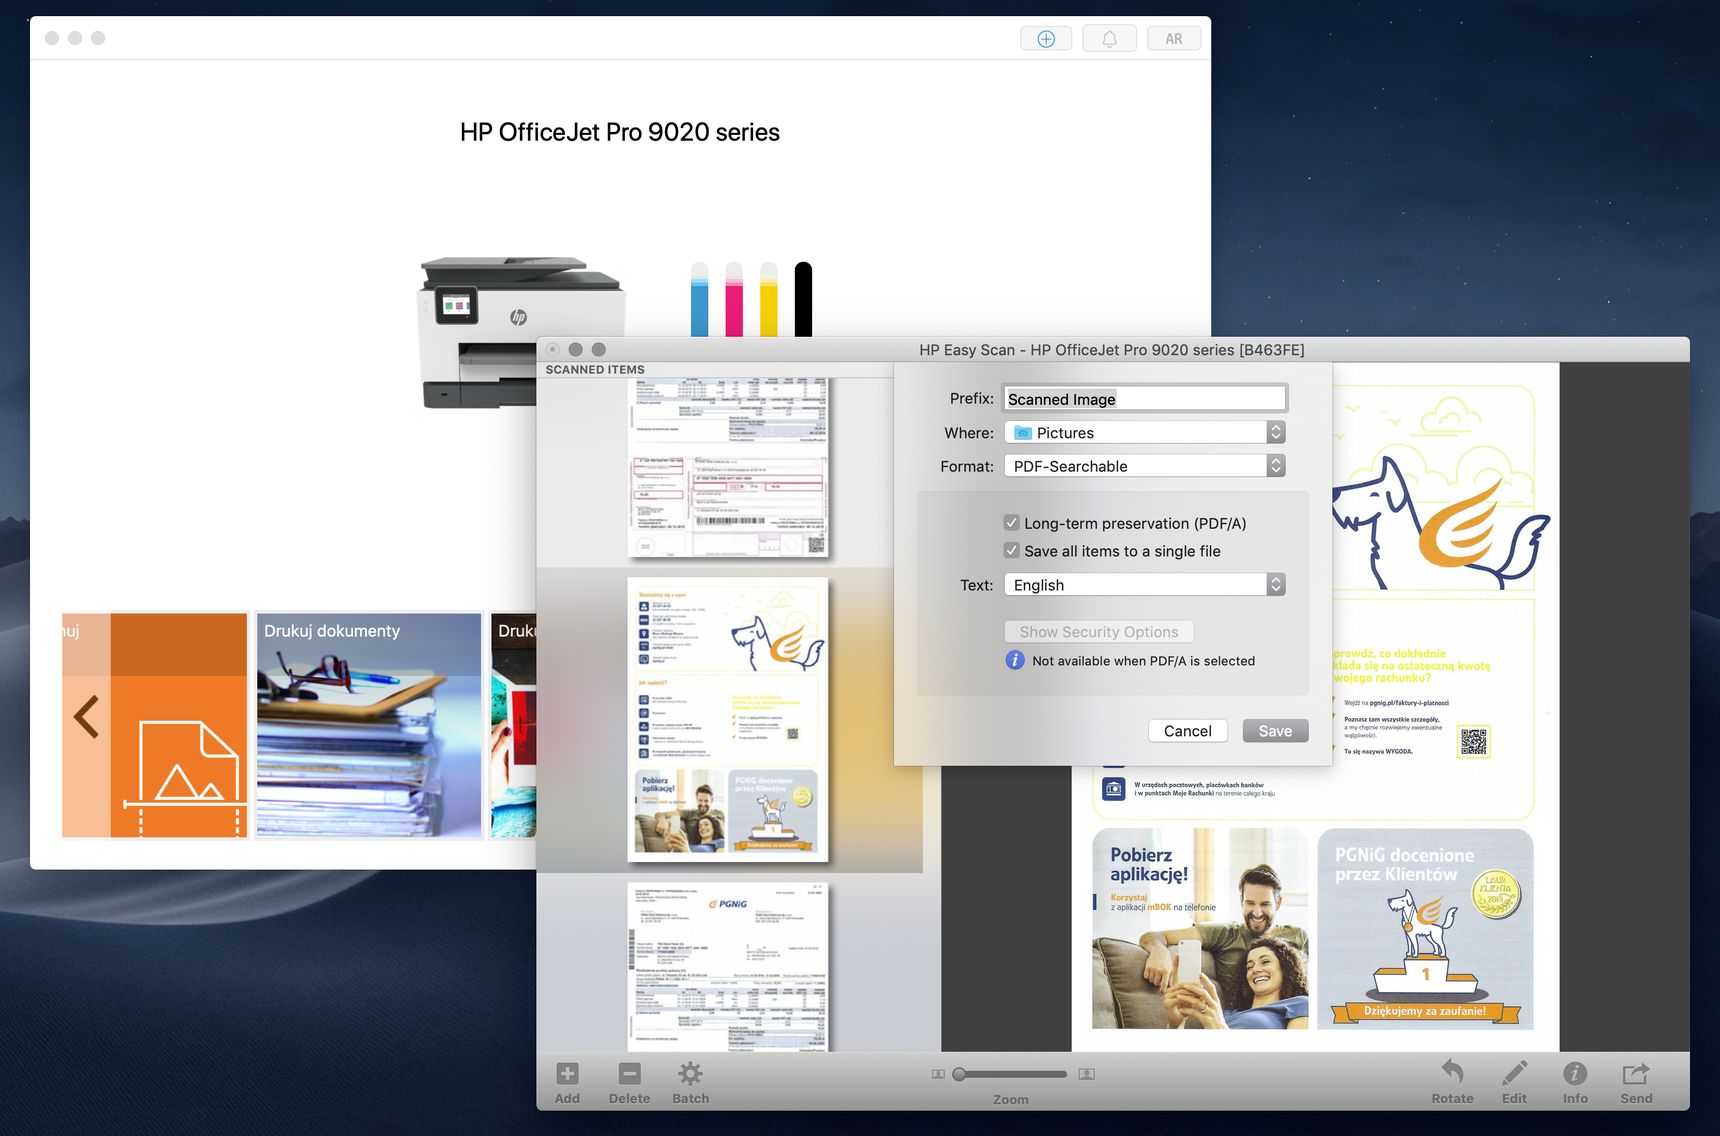Image resolution: width=1720 pixels, height=1136 pixels.
Task: Open the AR account button in HP Smart
Action: pos(1173,39)
